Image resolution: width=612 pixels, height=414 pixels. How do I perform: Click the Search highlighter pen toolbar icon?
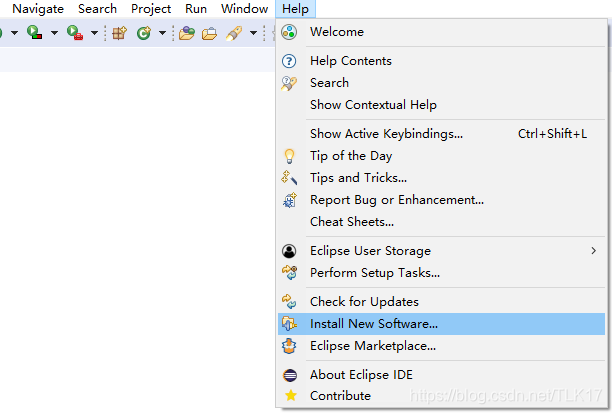[x=234, y=33]
